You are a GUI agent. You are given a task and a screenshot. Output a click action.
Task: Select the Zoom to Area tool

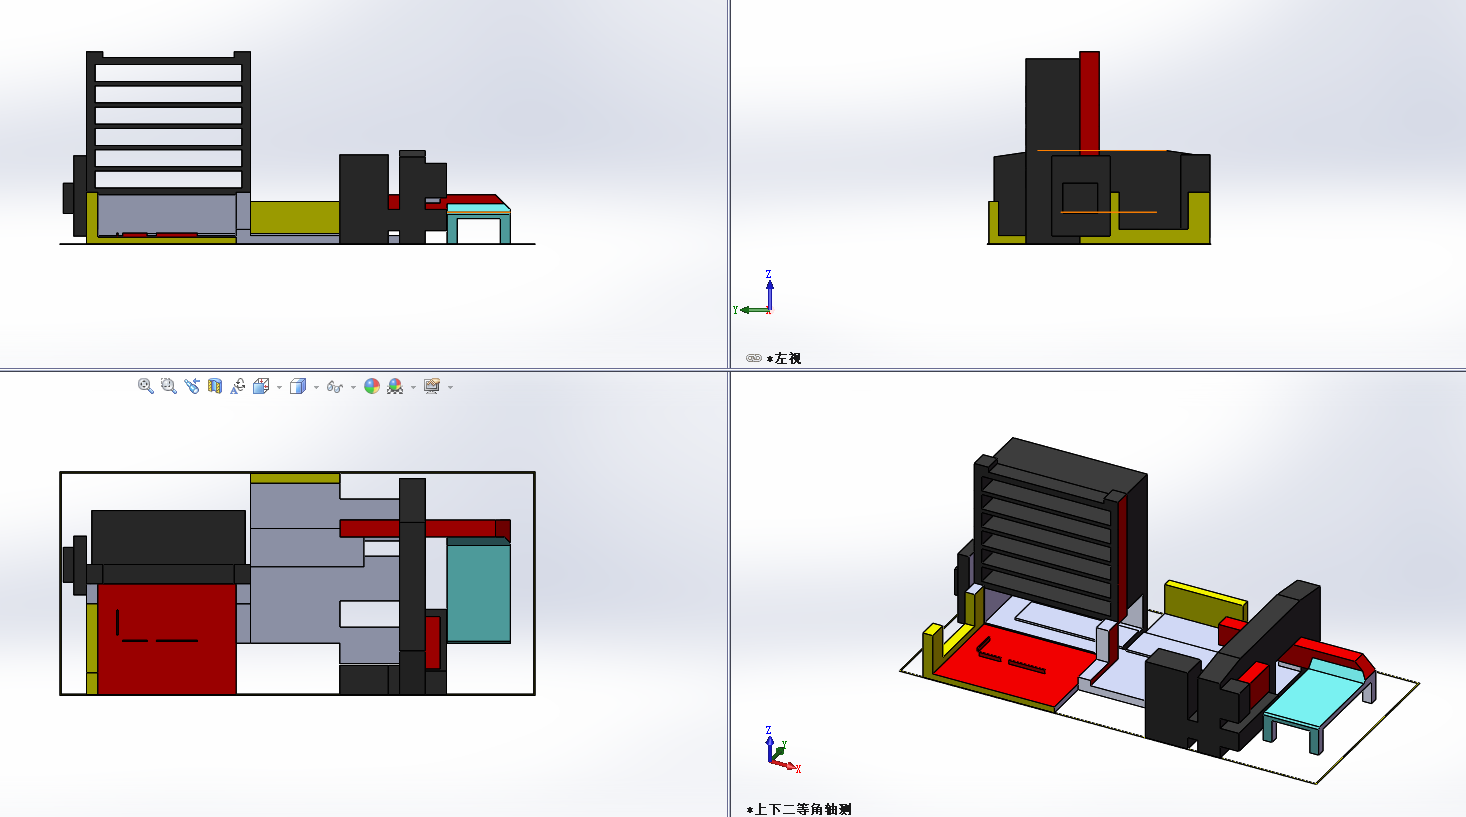(x=169, y=386)
